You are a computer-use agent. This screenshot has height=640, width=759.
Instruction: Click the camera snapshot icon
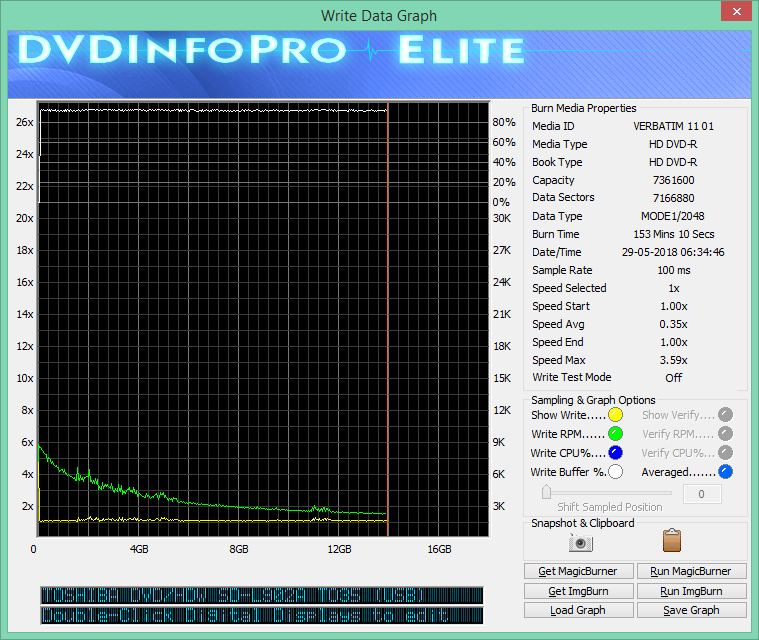580,543
